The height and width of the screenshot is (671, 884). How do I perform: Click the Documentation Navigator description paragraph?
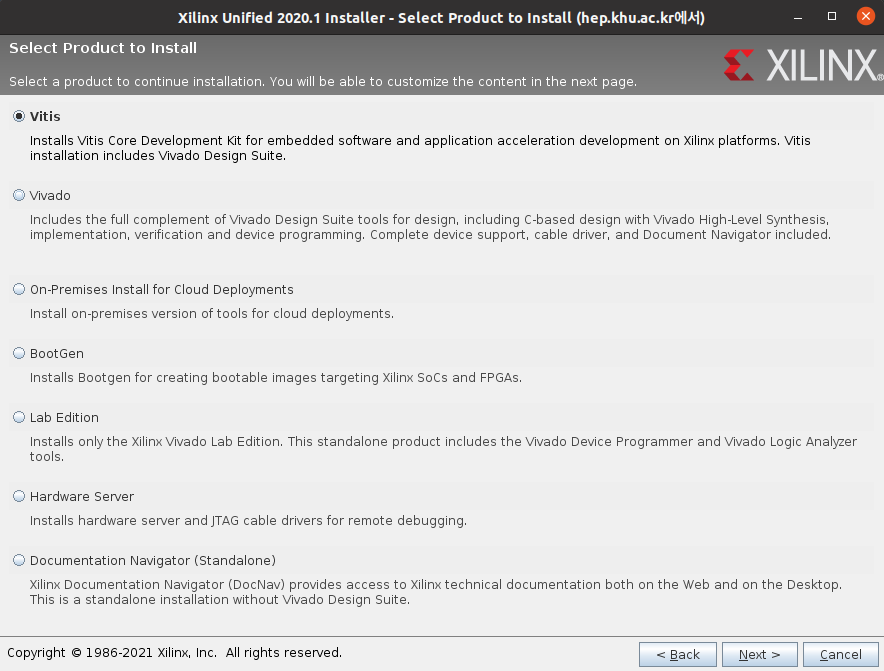(435, 592)
